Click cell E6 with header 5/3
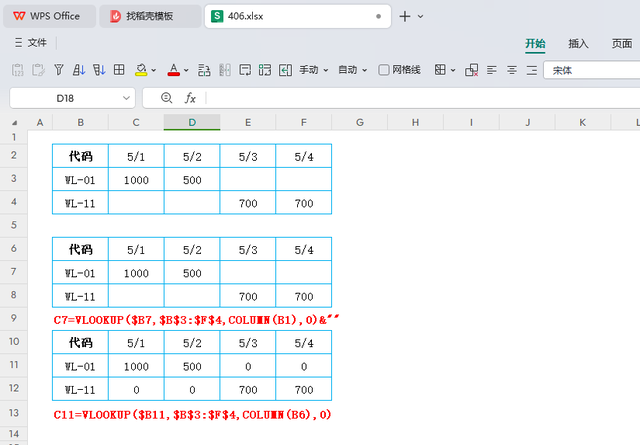 [x=248, y=249]
